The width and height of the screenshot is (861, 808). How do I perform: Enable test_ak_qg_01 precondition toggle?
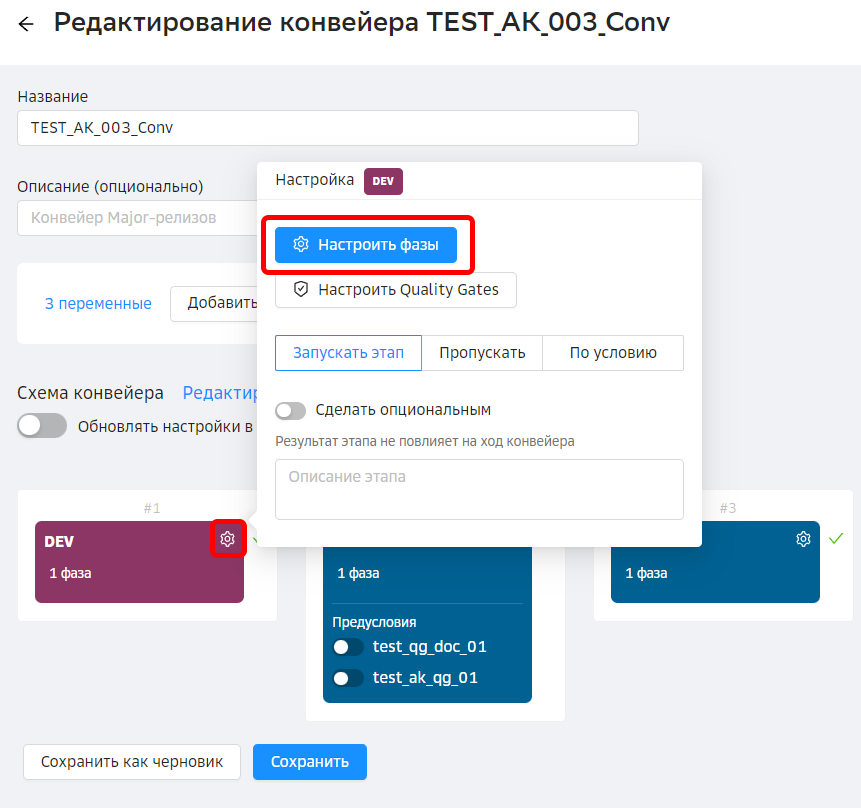(x=348, y=678)
